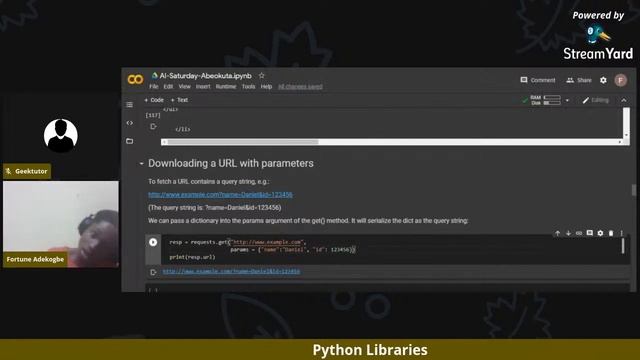
Task: Open the cell more-options menu
Action: coord(622,233)
